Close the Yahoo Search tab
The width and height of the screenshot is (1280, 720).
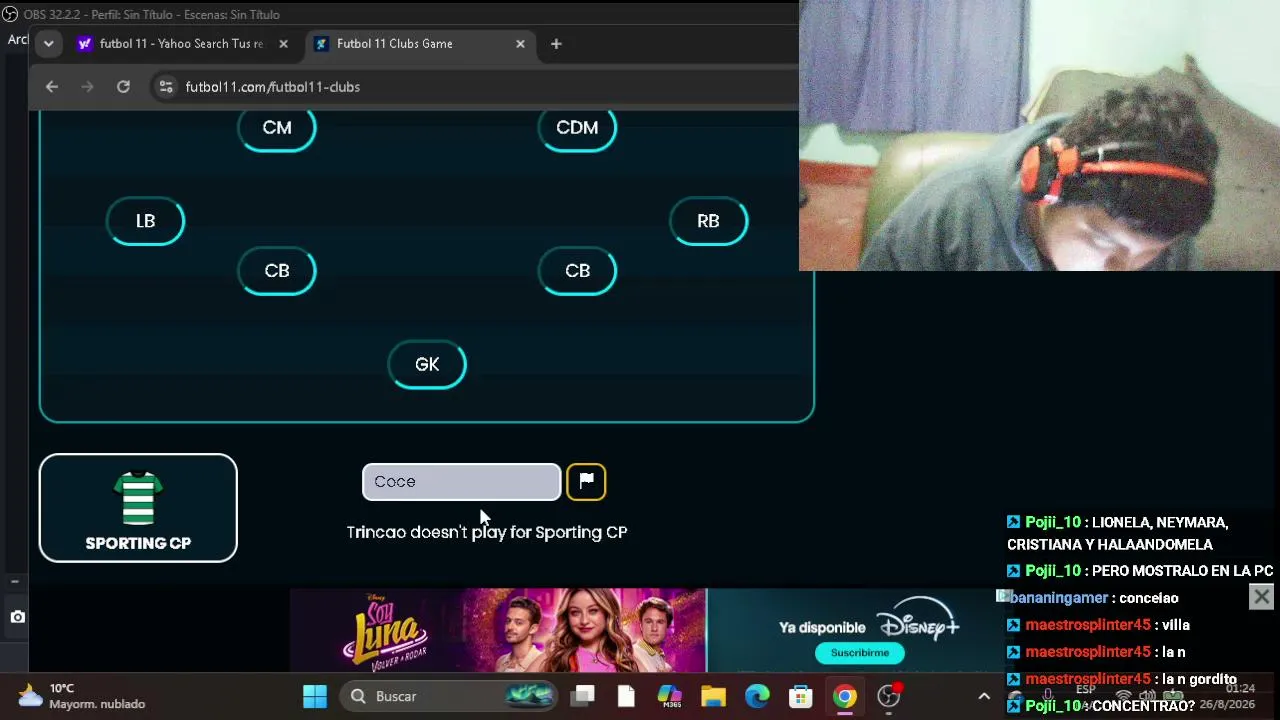tap(283, 44)
